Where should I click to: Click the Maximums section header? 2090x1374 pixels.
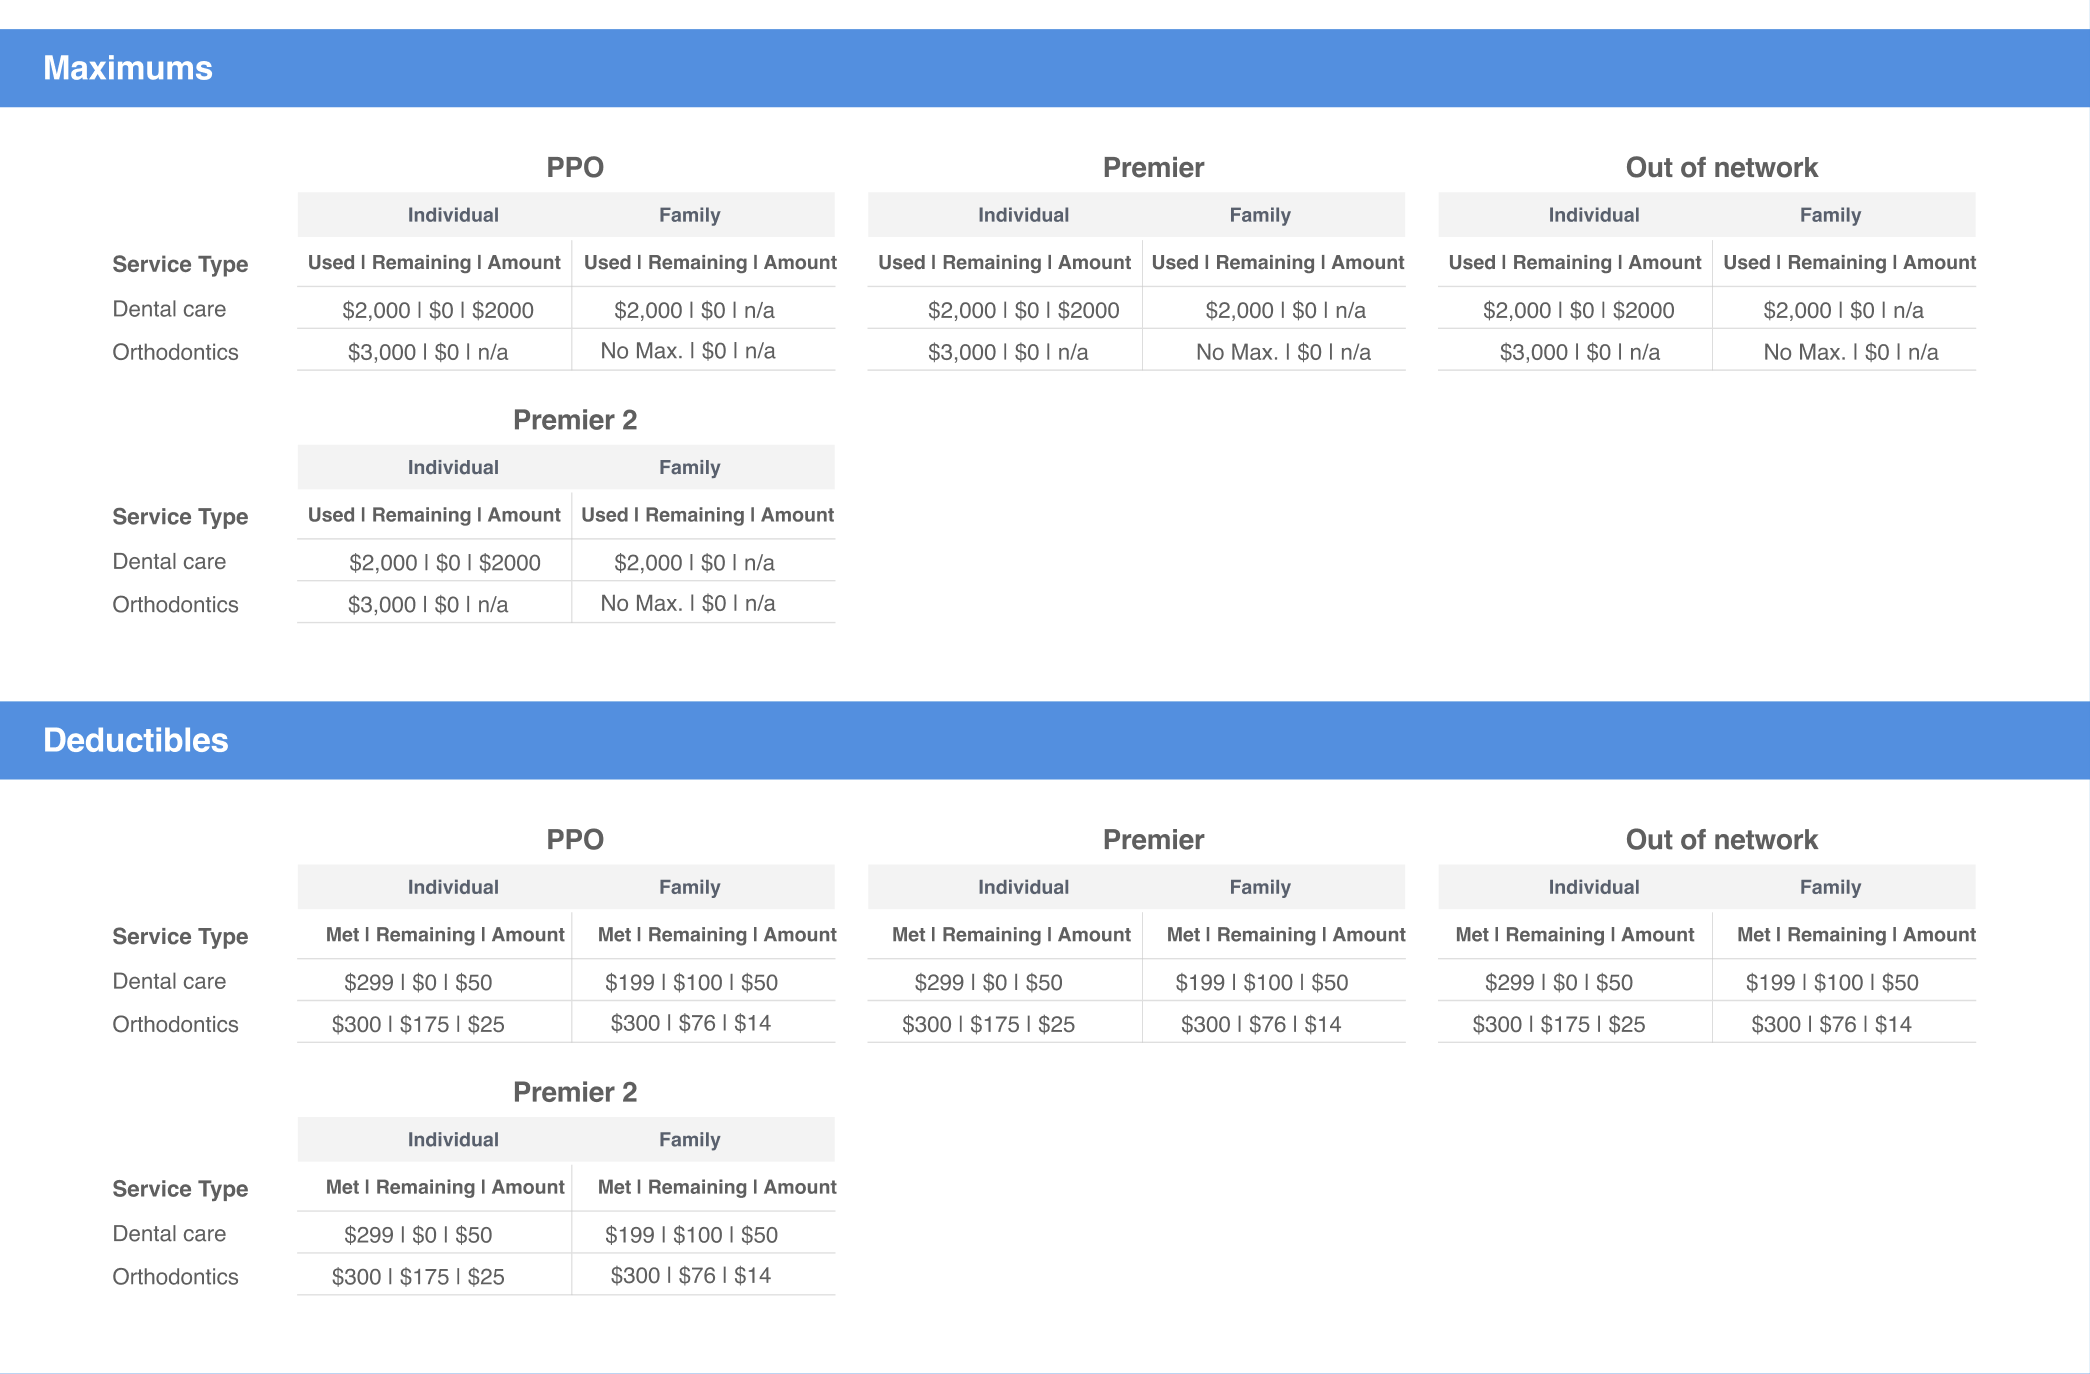click(x=128, y=68)
